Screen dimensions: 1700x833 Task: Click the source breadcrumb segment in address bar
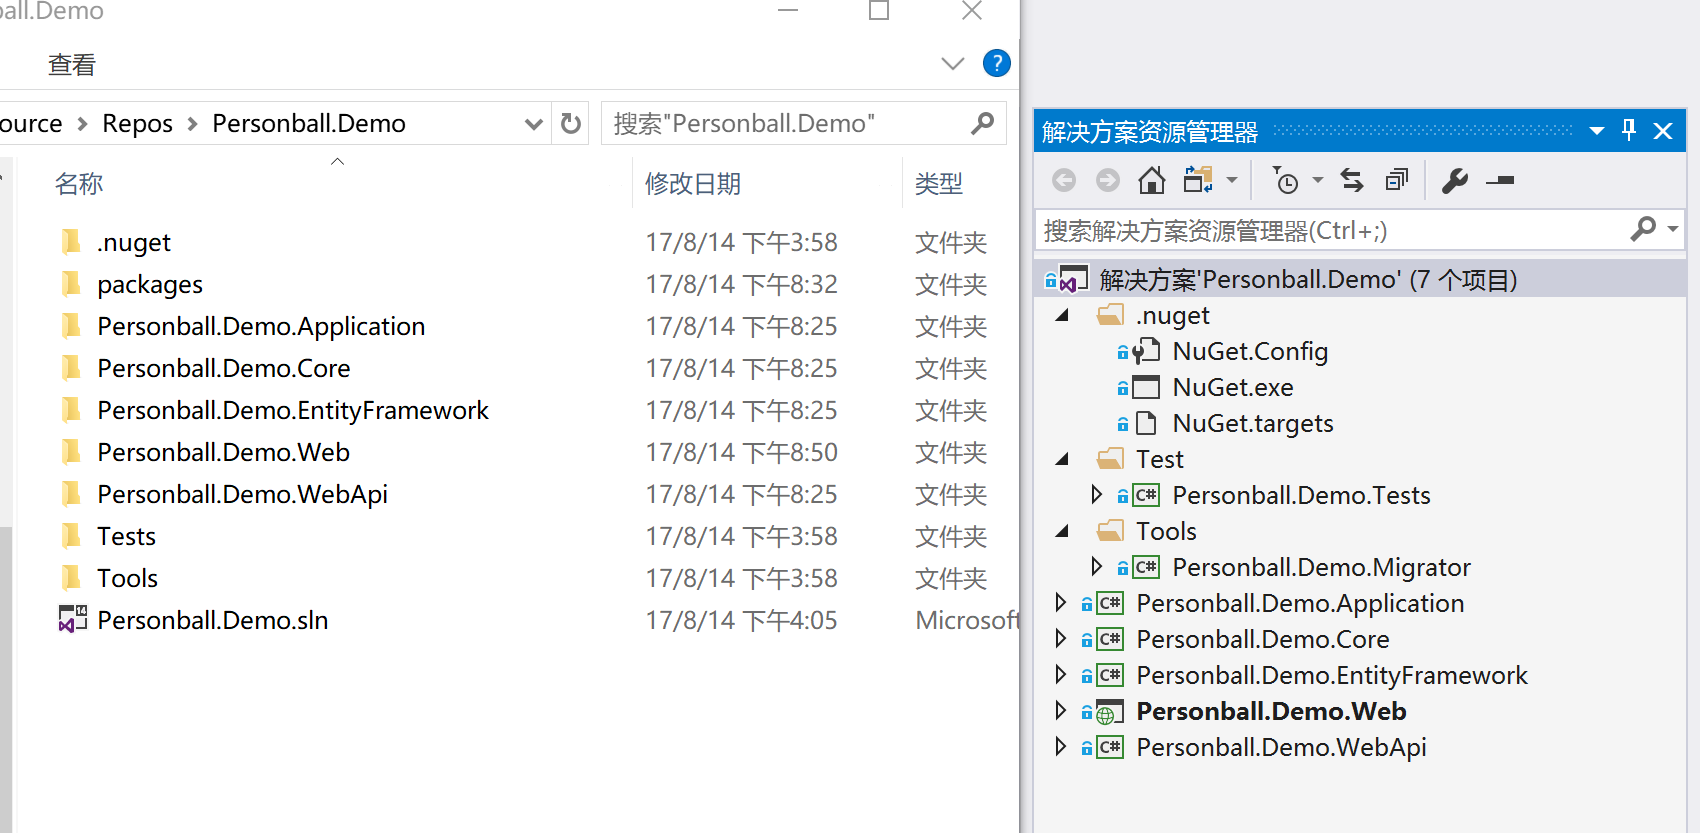[31, 123]
